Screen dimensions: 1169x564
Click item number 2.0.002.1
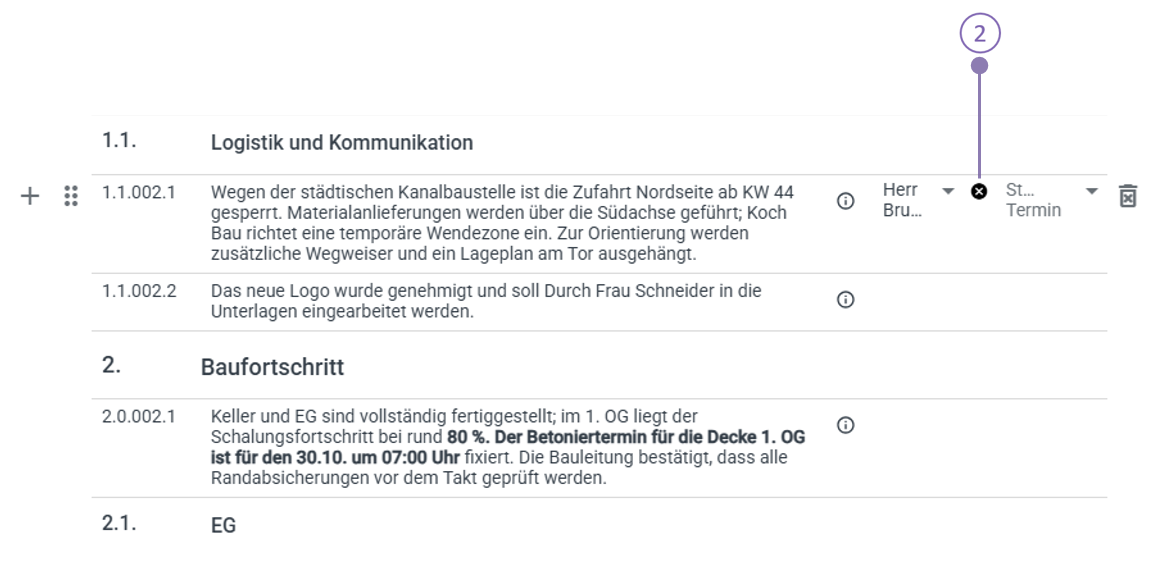coord(139,416)
